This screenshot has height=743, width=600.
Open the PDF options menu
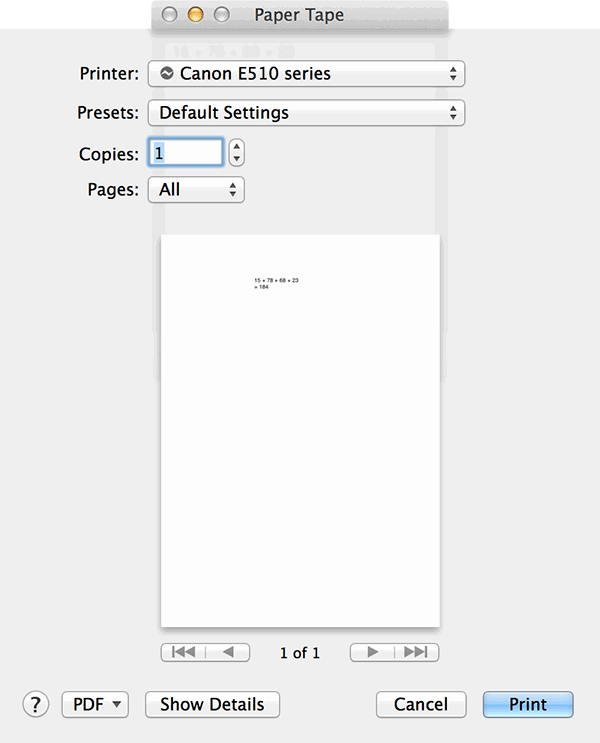point(95,704)
